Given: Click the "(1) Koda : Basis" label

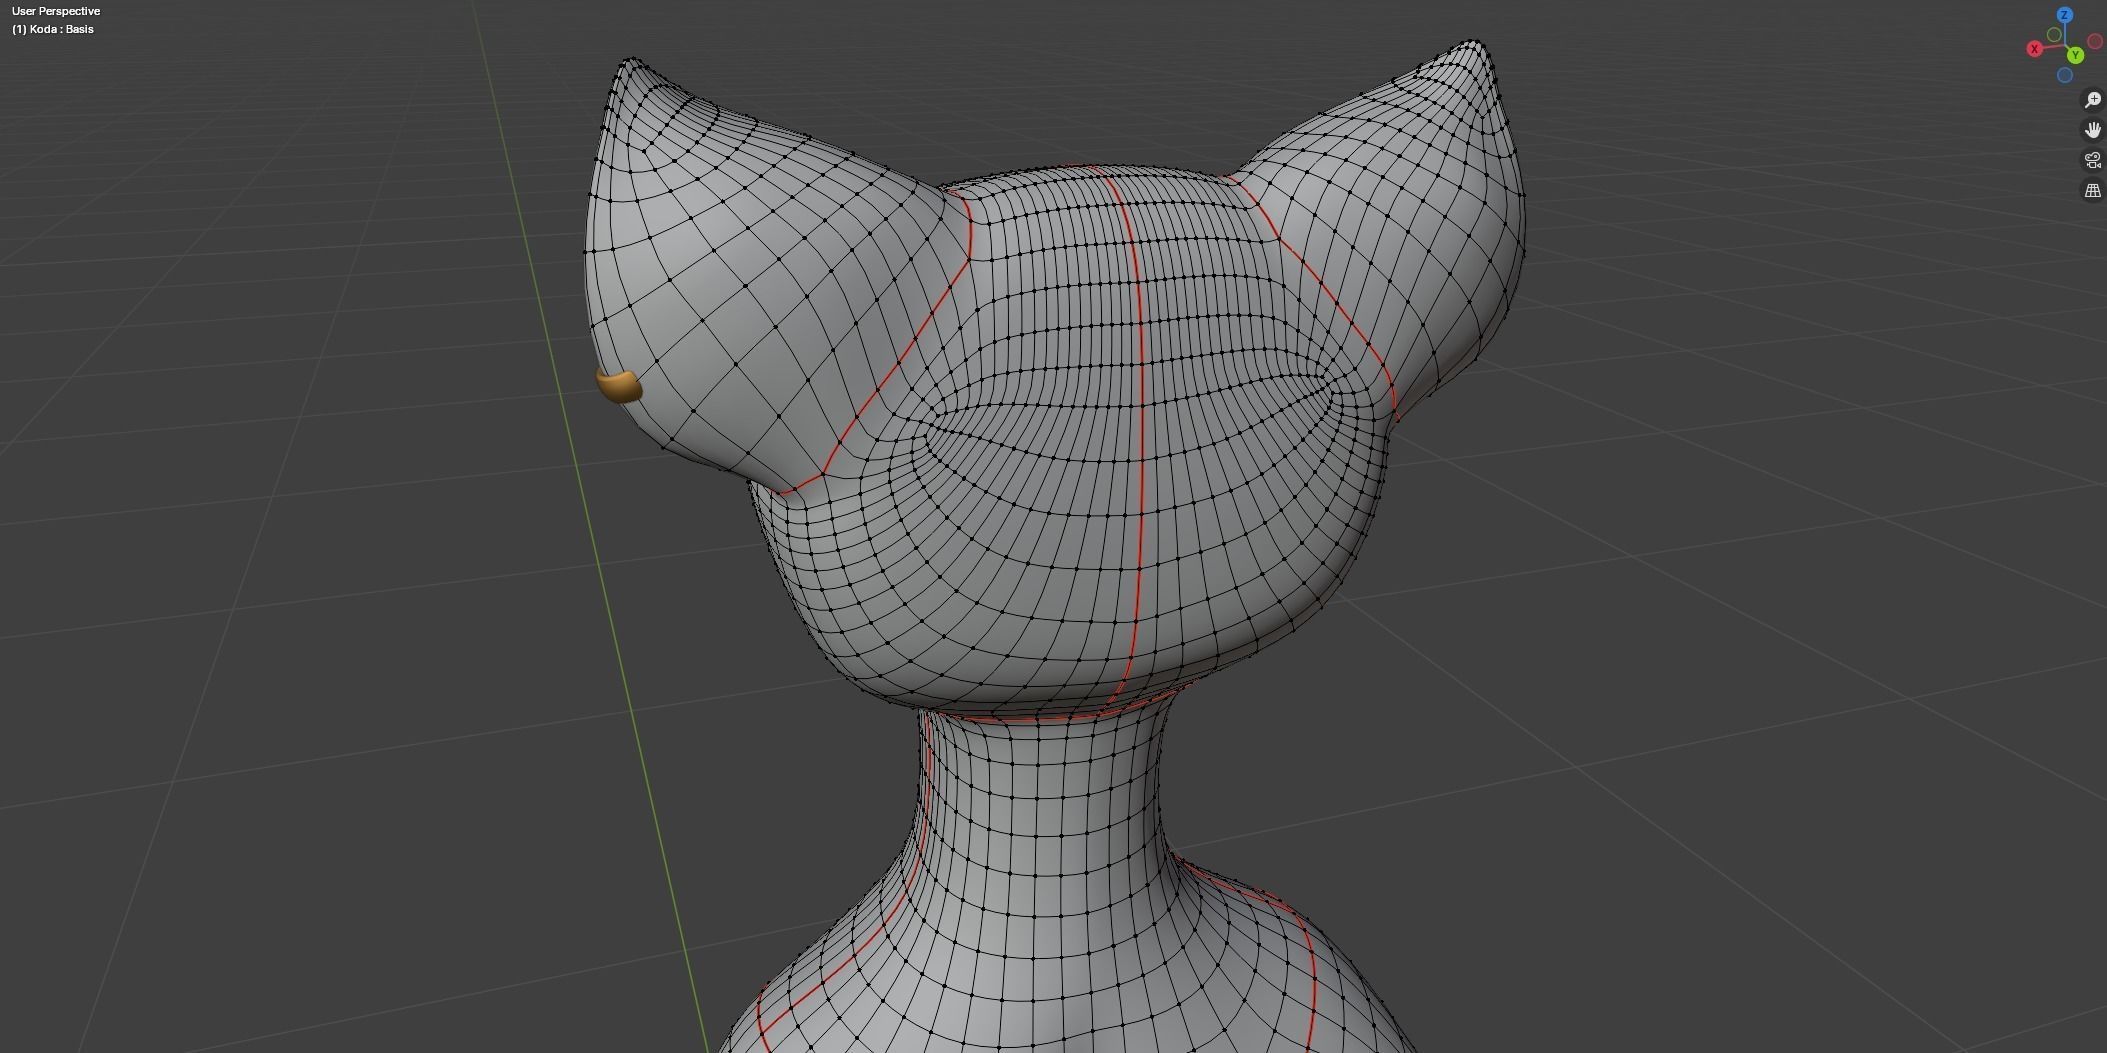Looking at the screenshot, I should 53,29.
